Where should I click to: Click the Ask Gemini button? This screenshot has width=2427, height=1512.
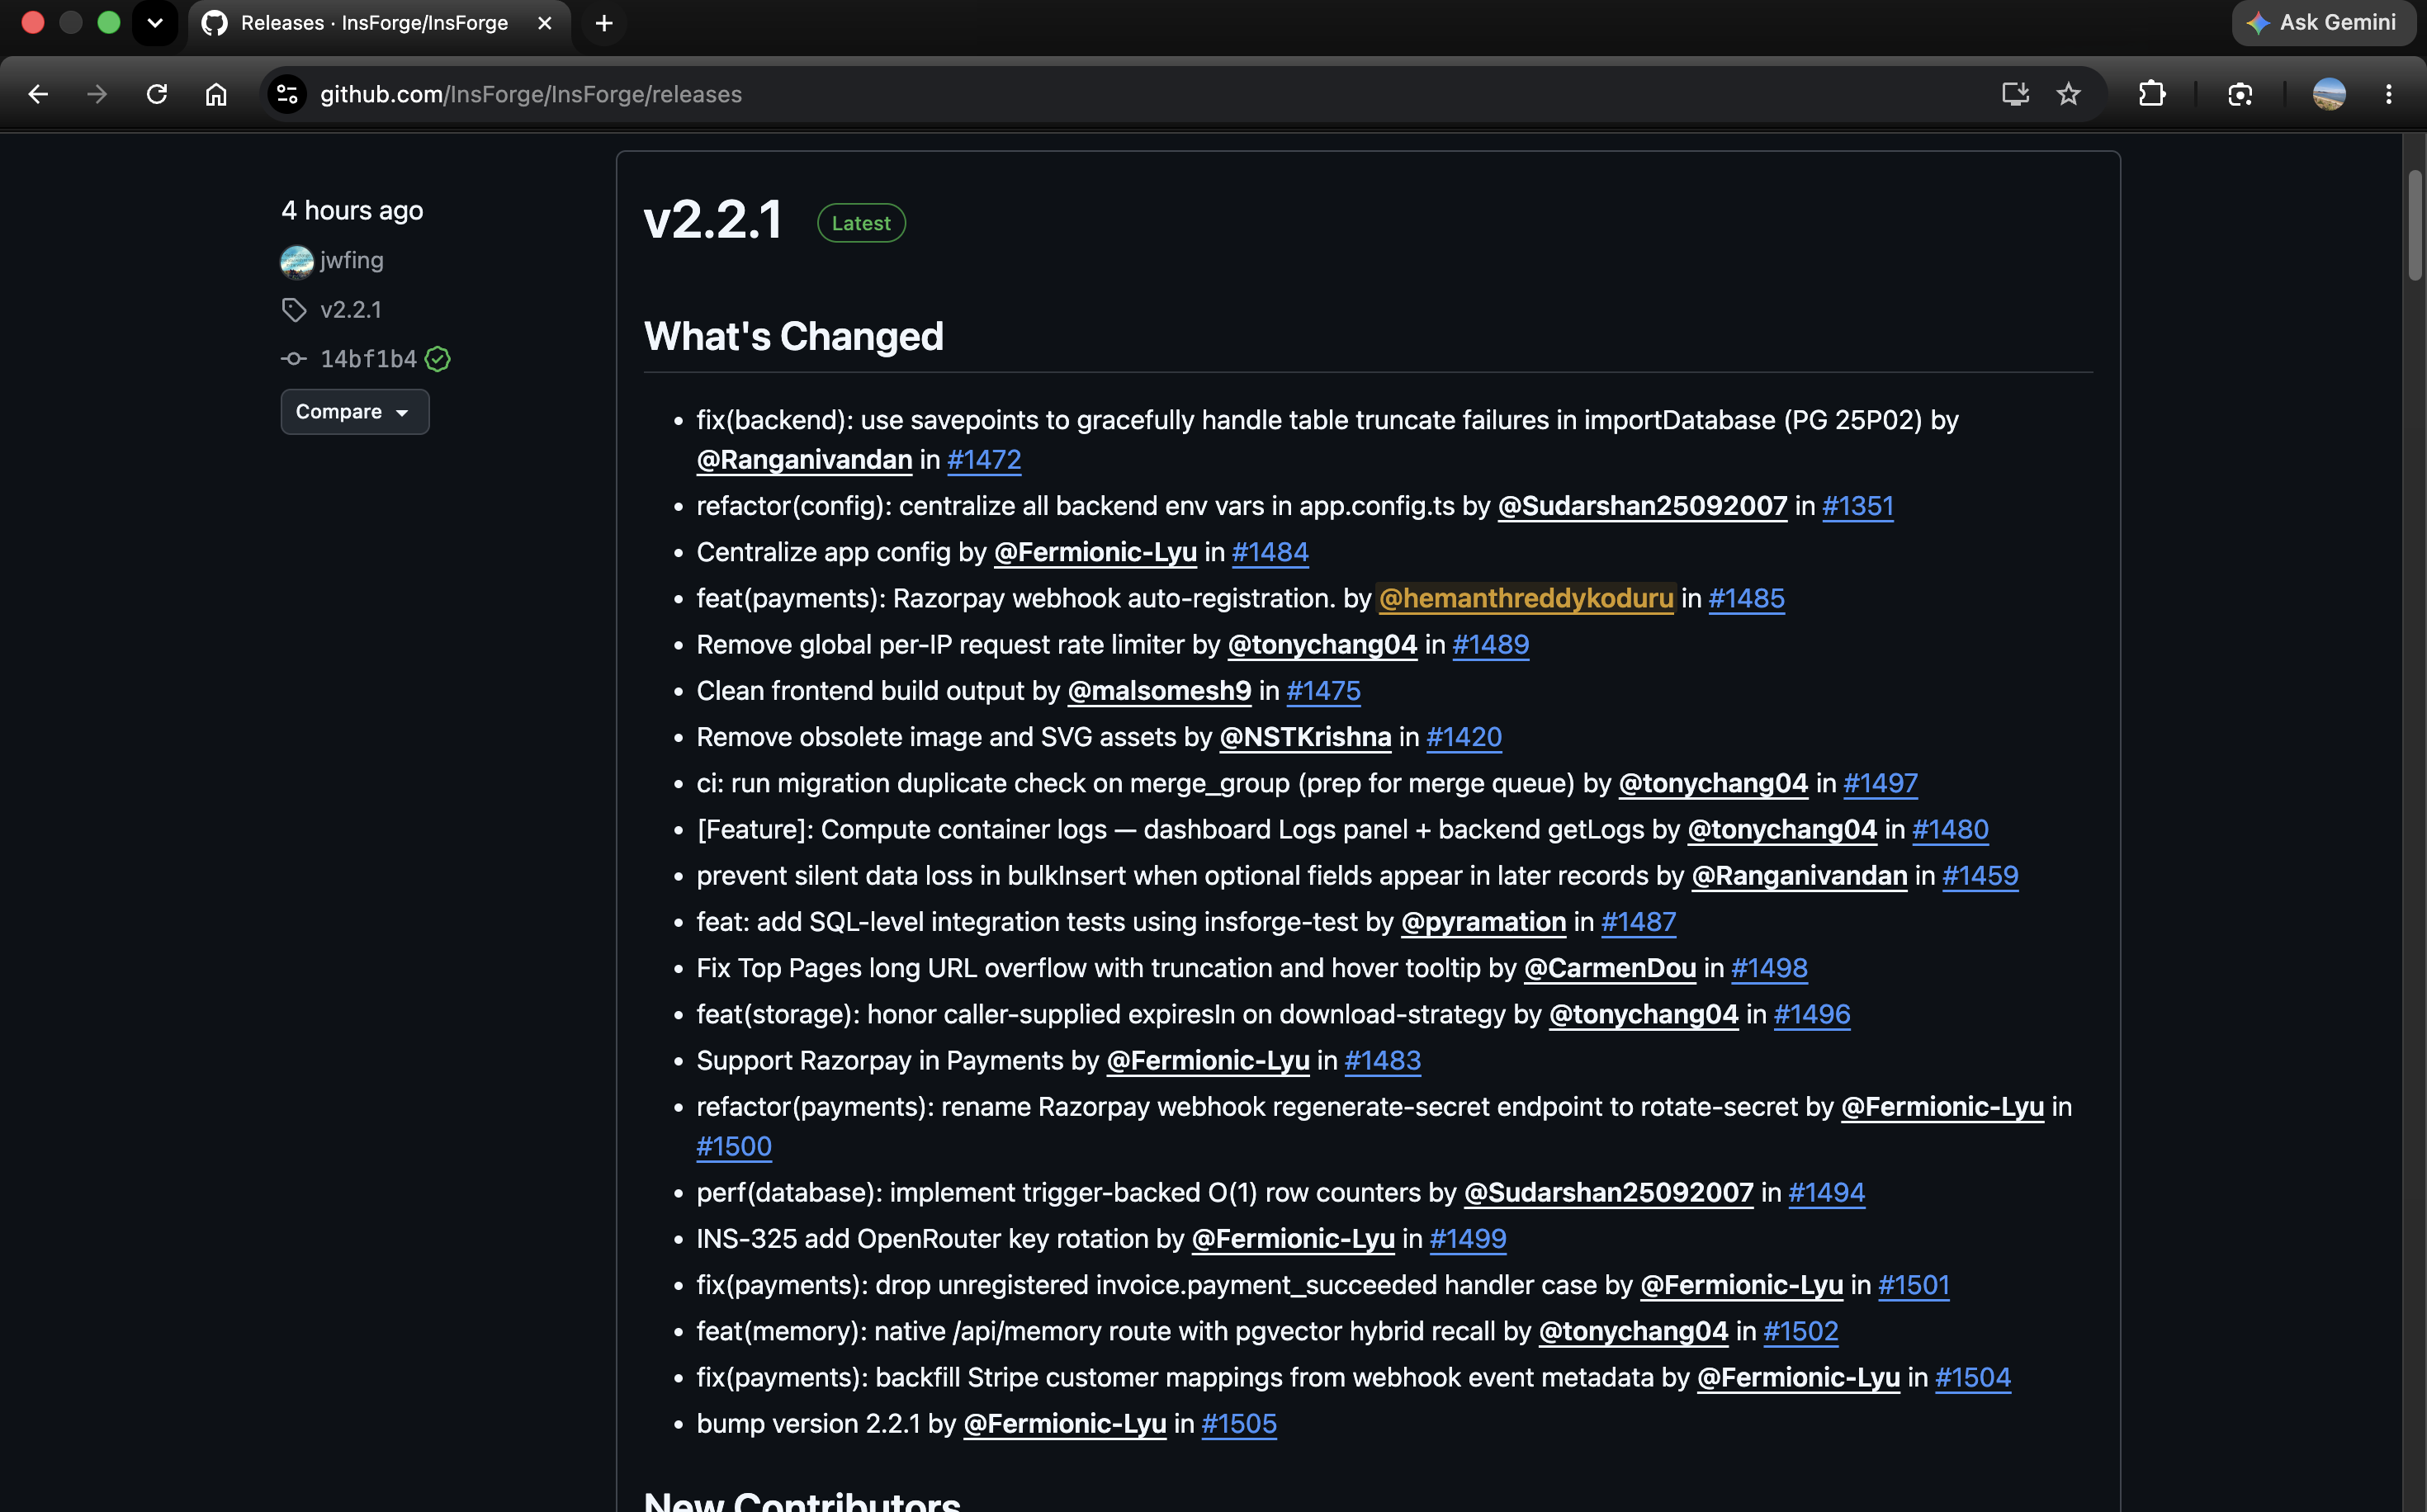[2322, 22]
